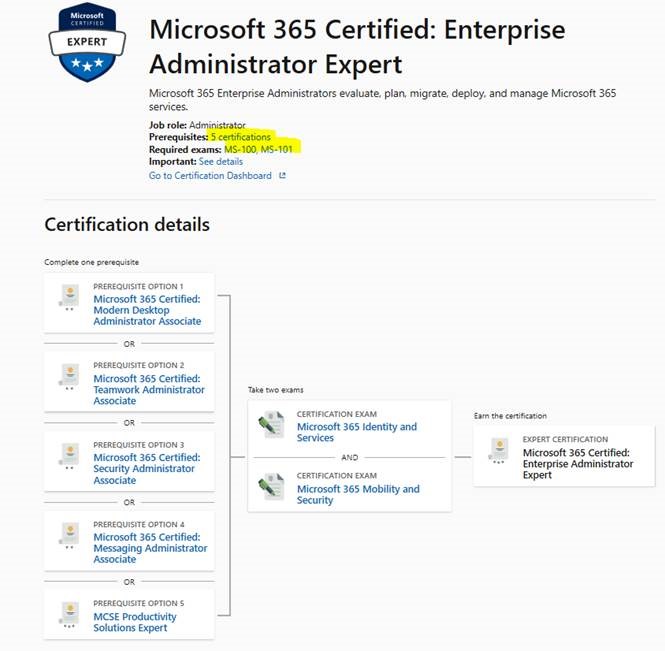Viewport: 665px width, 651px height.
Task: Click the external link icon beside Certification Dashboard
Action: click(x=282, y=176)
